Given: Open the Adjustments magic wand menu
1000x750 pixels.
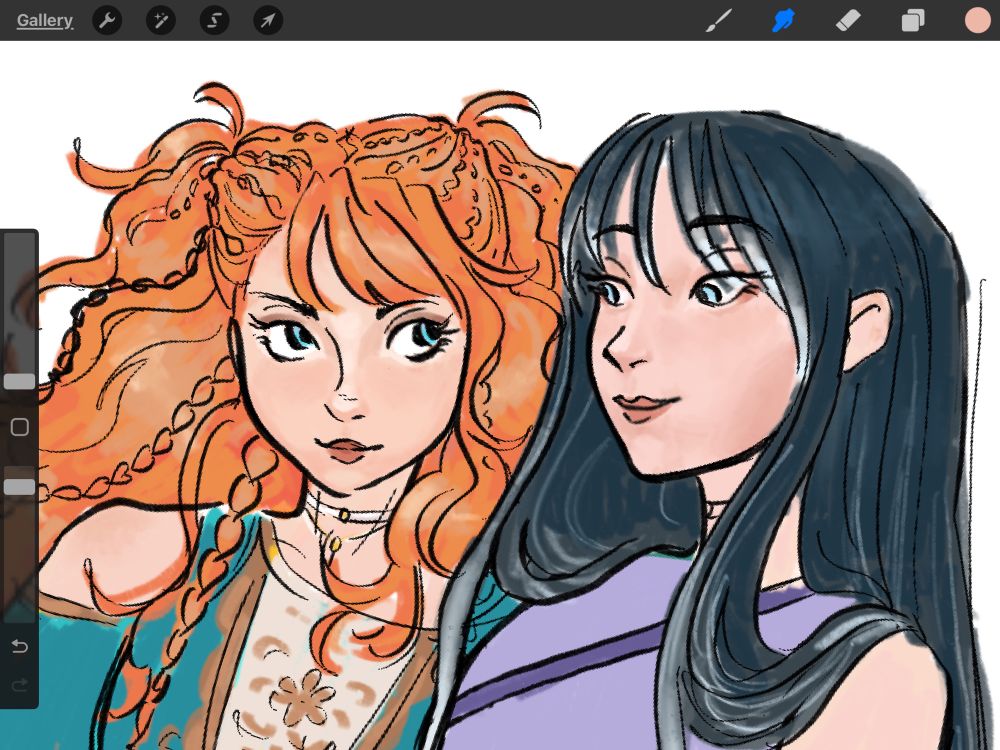Looking at the screenshot, I should (x=161, y=20).
